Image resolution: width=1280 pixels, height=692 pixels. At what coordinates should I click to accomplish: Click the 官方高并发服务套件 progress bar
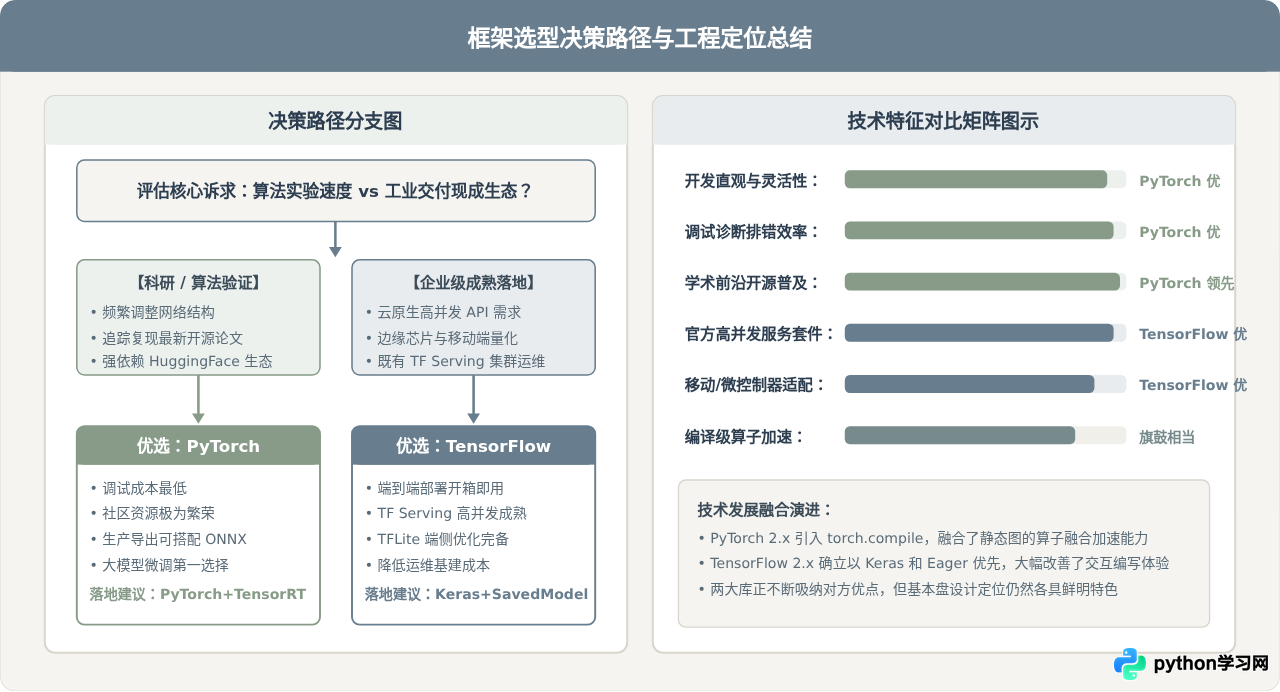[985, 333]
